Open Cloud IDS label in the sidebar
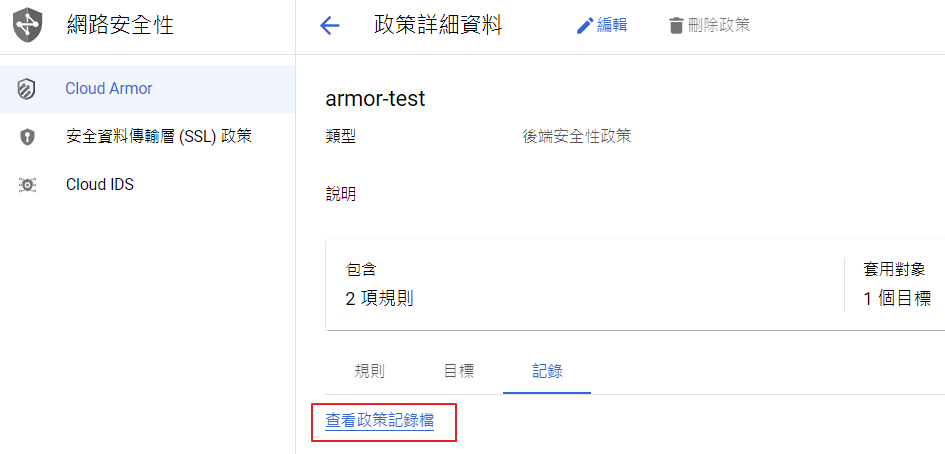This screenshot has width=945, height=454. [x=100, y=185]
